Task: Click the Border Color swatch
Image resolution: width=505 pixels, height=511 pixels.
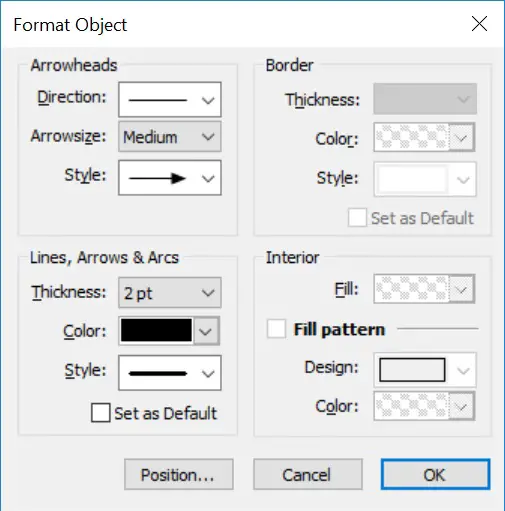Action: click(x=411, y=137)
